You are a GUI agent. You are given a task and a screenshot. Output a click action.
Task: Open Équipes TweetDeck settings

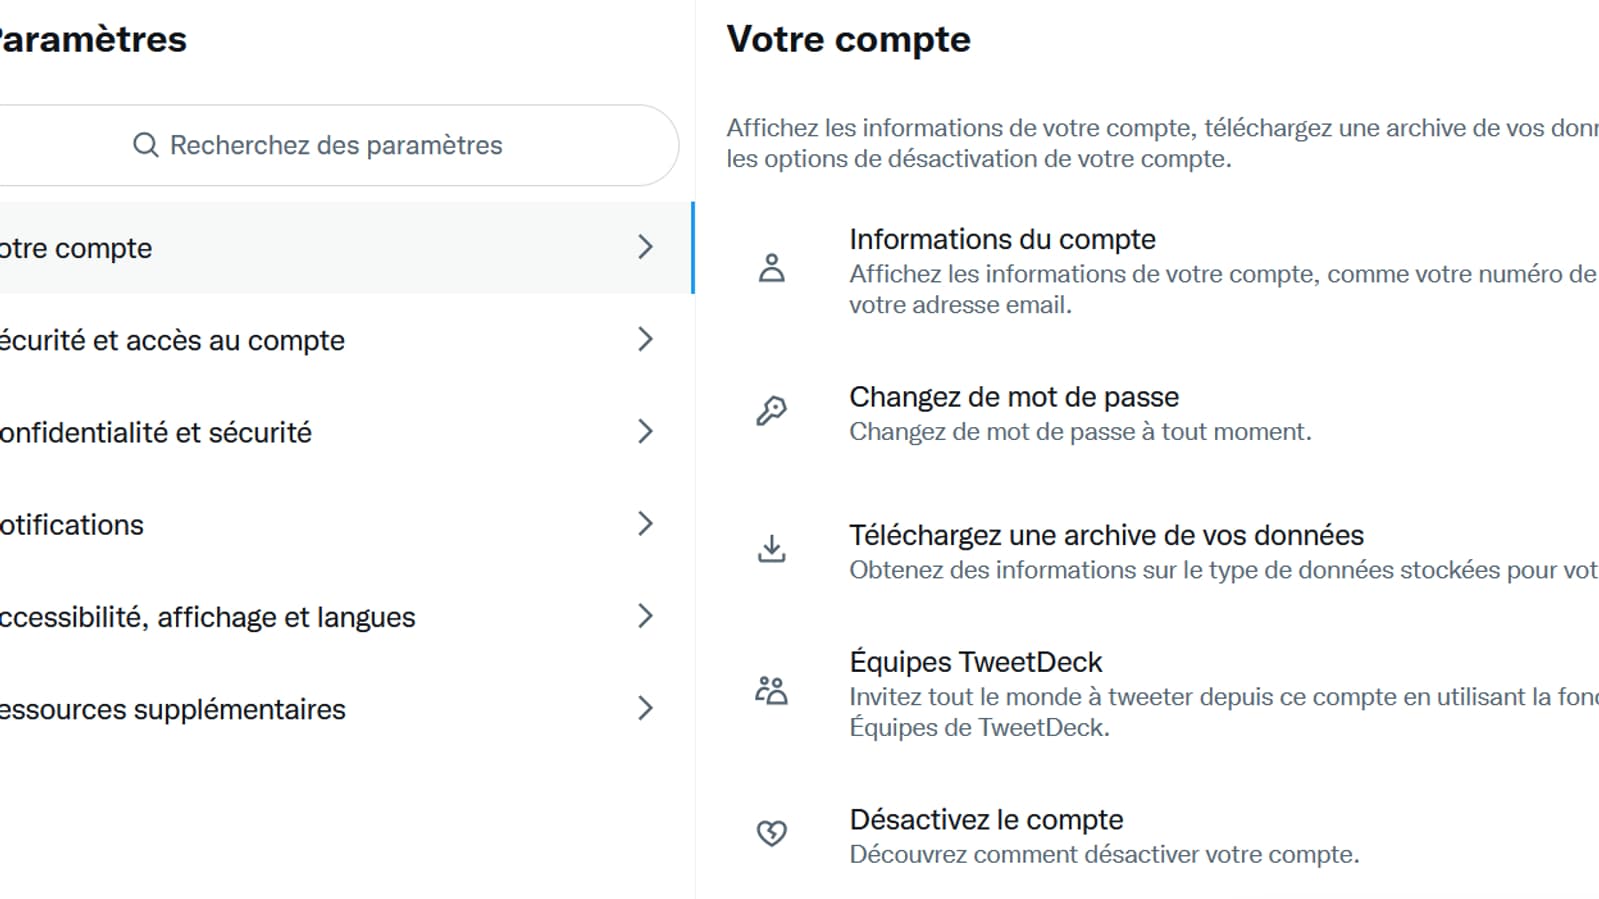pyautogui.click(x=975, y=661)
